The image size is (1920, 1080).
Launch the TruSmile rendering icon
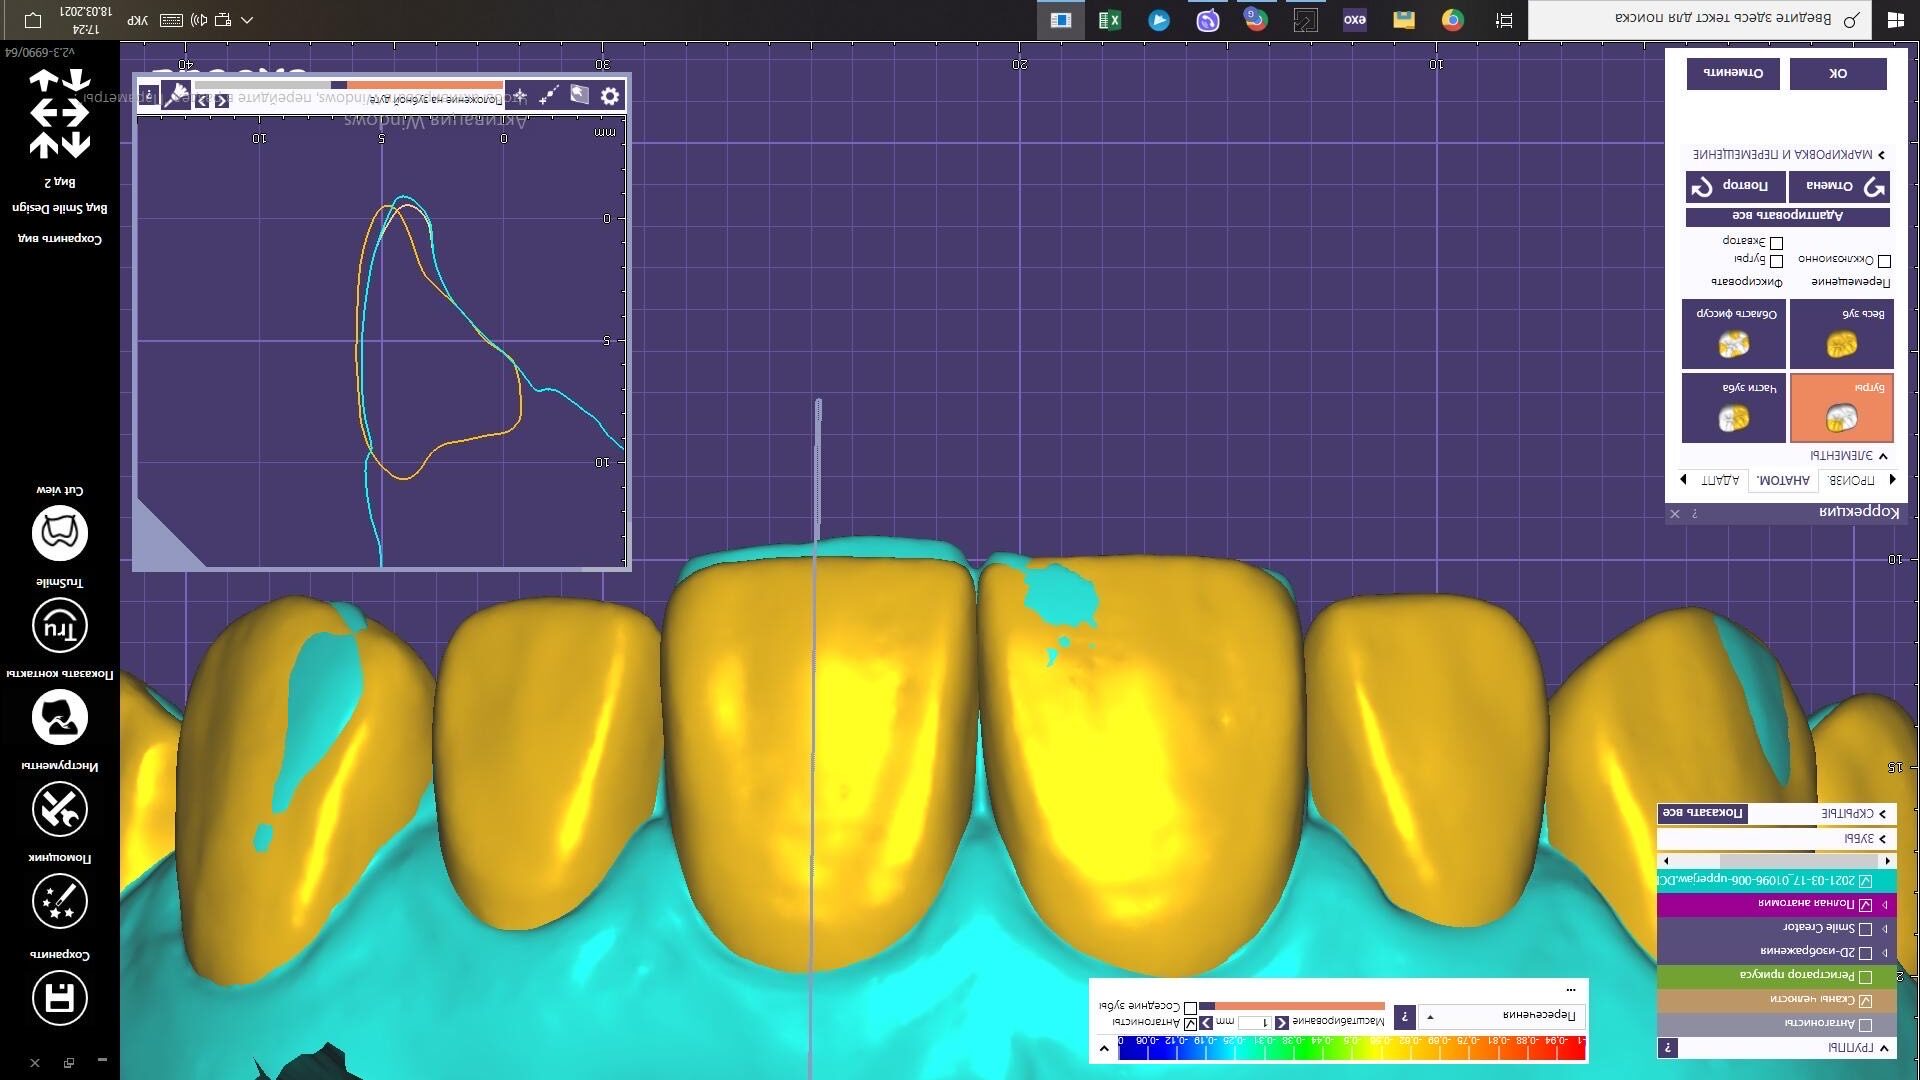coord(60,626)
